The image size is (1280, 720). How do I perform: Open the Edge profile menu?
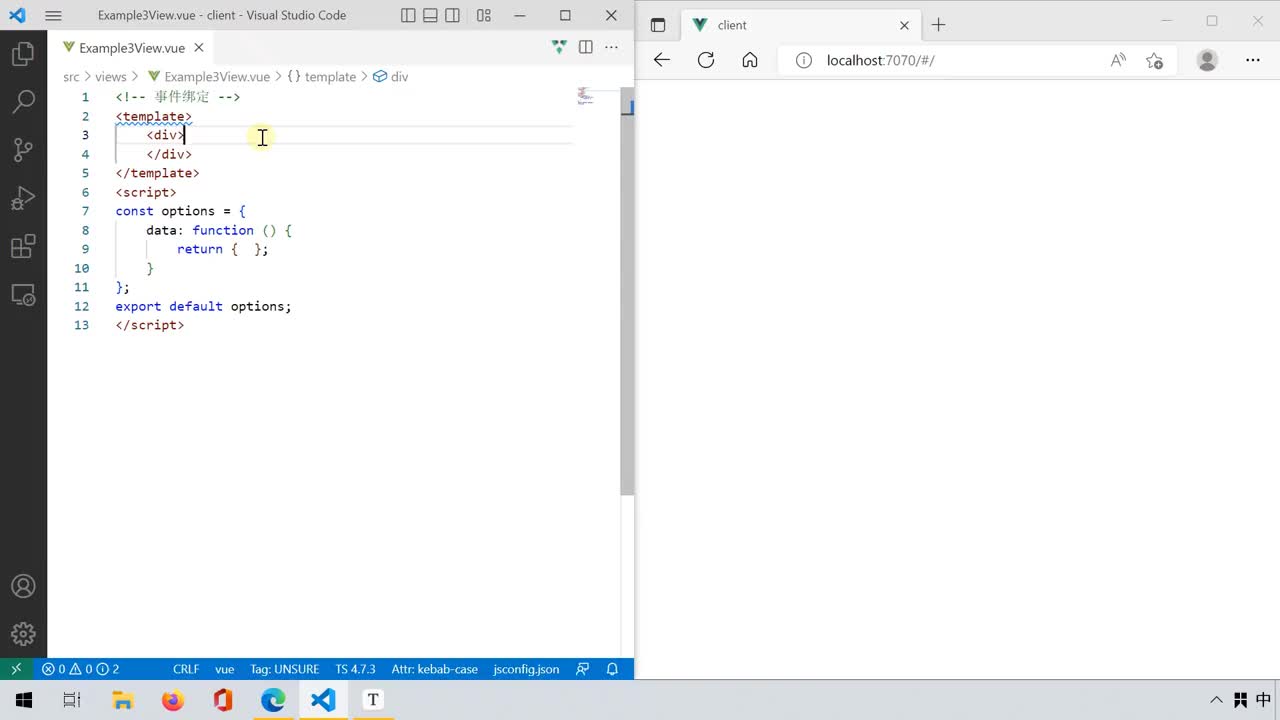[1207, 60]
